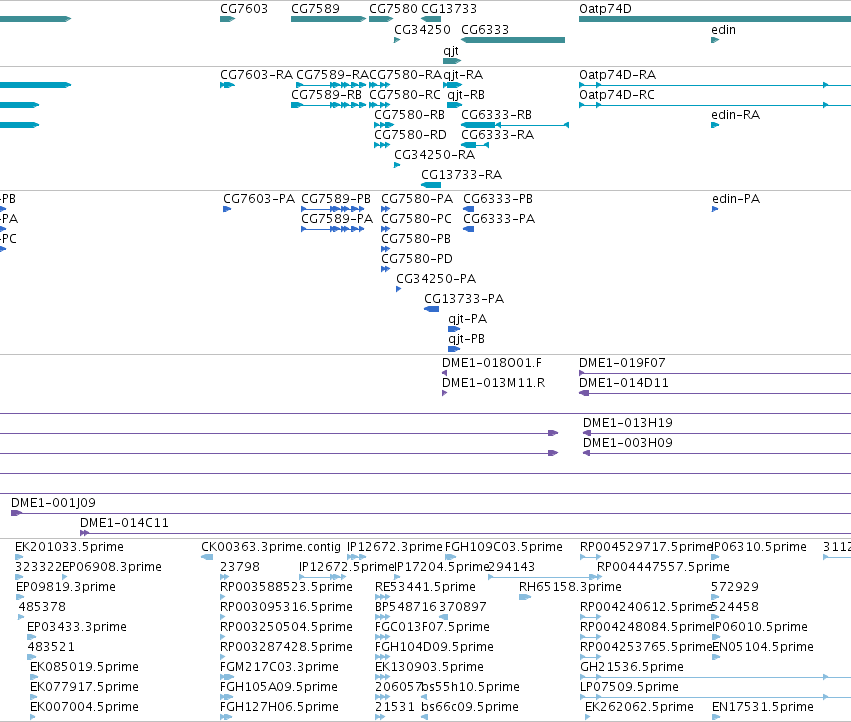Select EST EK130903.5prime
Screen dimensions: 851x722
click(x=429, y=667)
